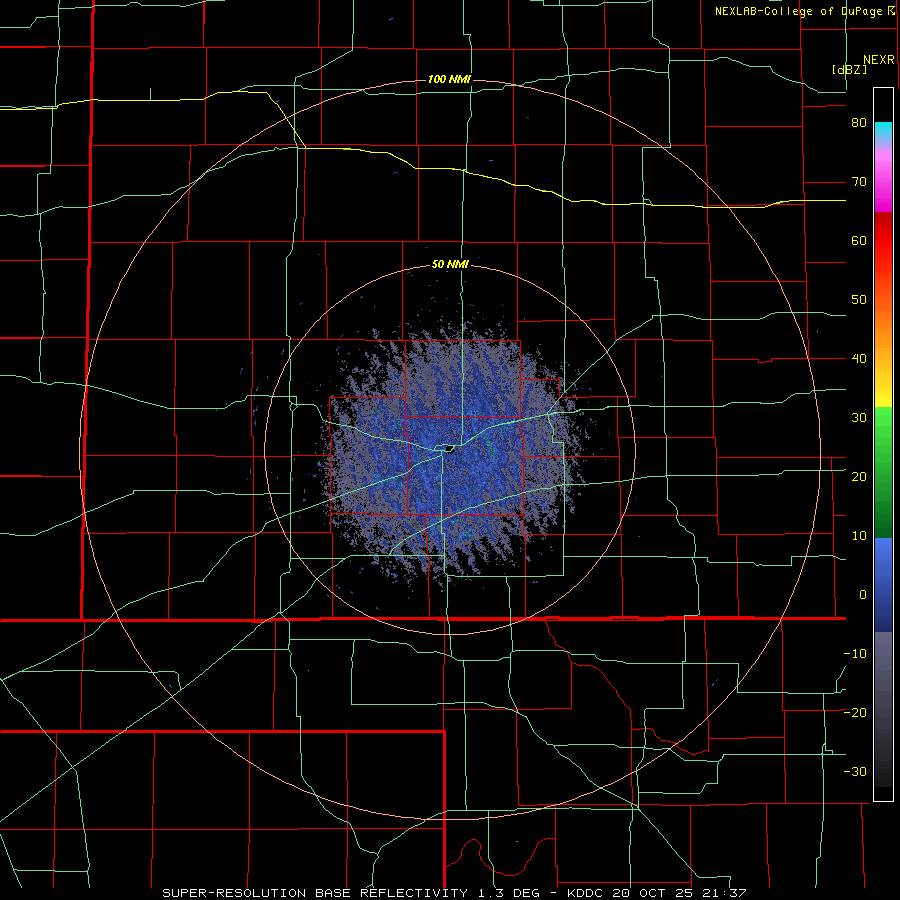Click the 10 dBZ scale value
This screenshot has width=900, height=900.
(859, 536)
